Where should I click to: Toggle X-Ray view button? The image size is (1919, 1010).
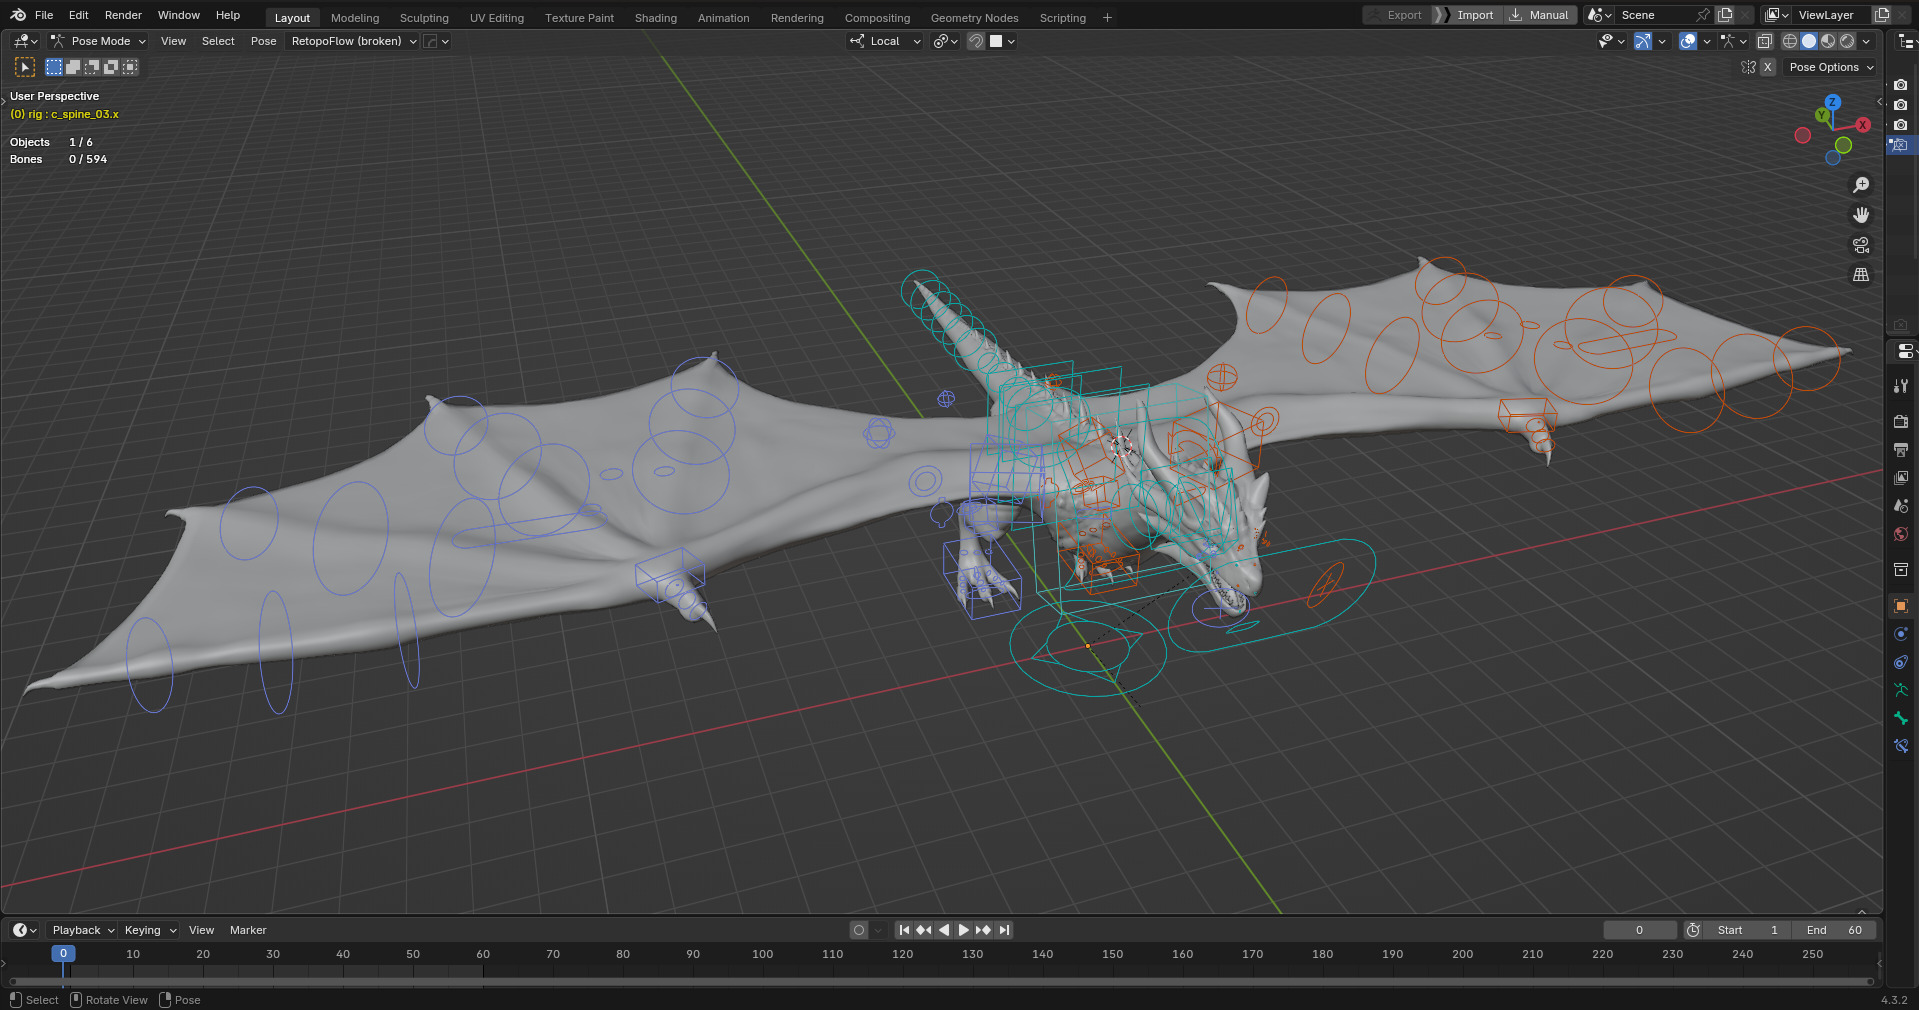(1765, 41)
